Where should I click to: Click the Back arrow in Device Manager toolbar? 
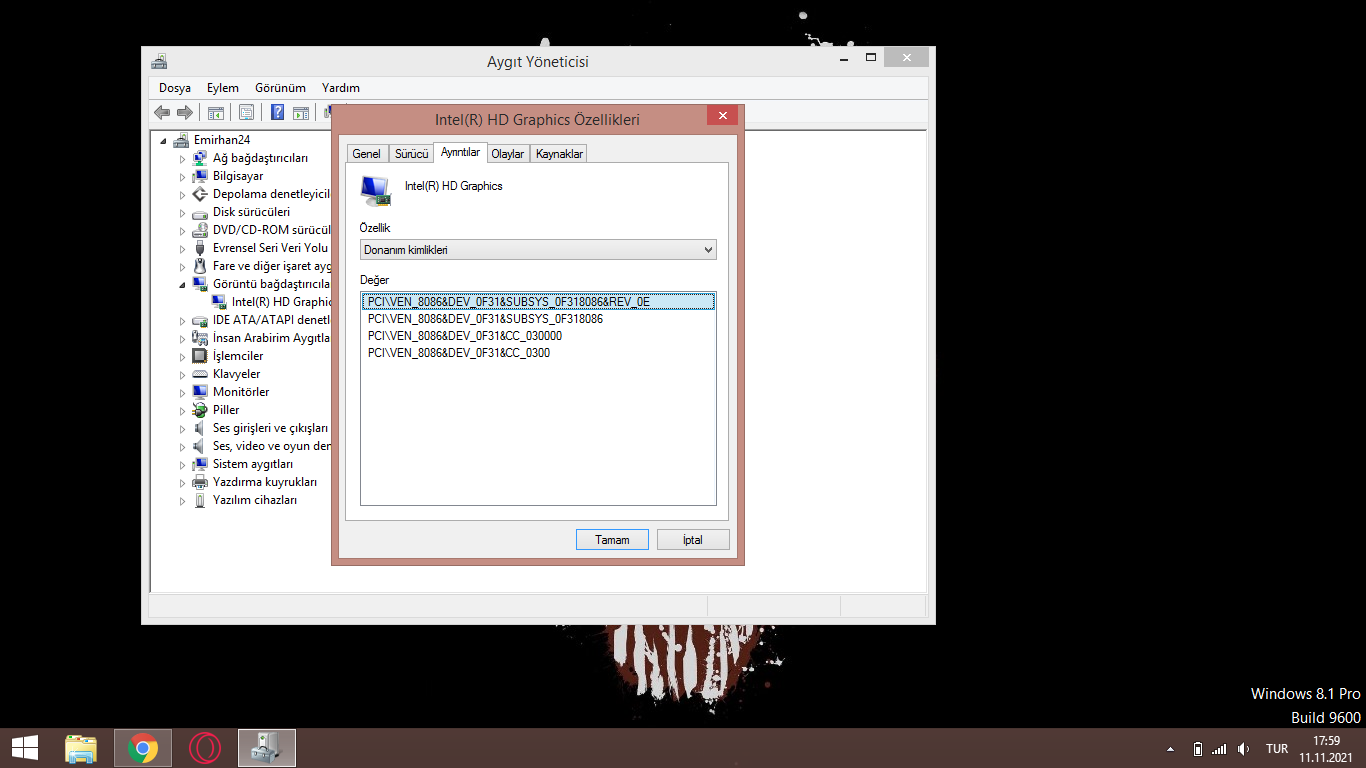tap(162, 112)
